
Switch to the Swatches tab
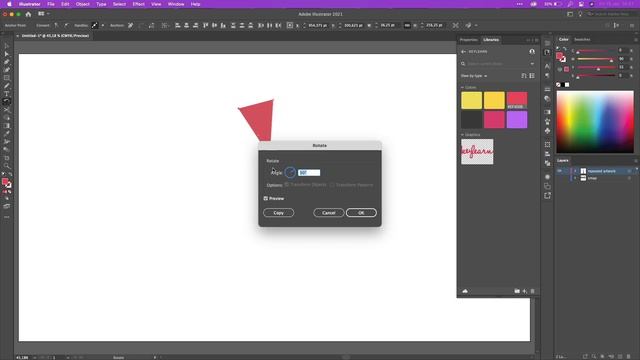click(582, 40)
